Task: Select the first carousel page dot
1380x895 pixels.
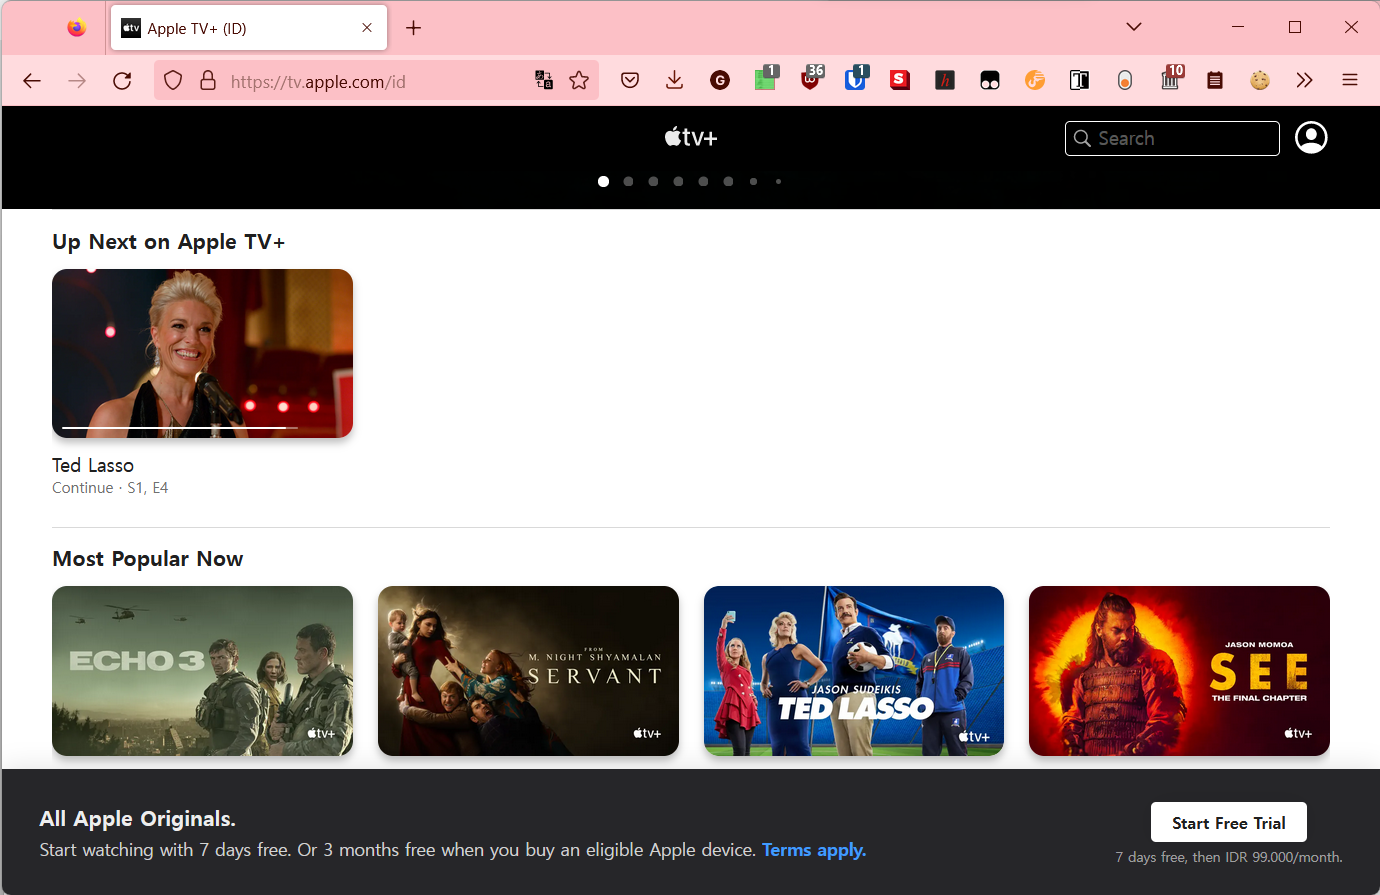Action: point(603,181)
